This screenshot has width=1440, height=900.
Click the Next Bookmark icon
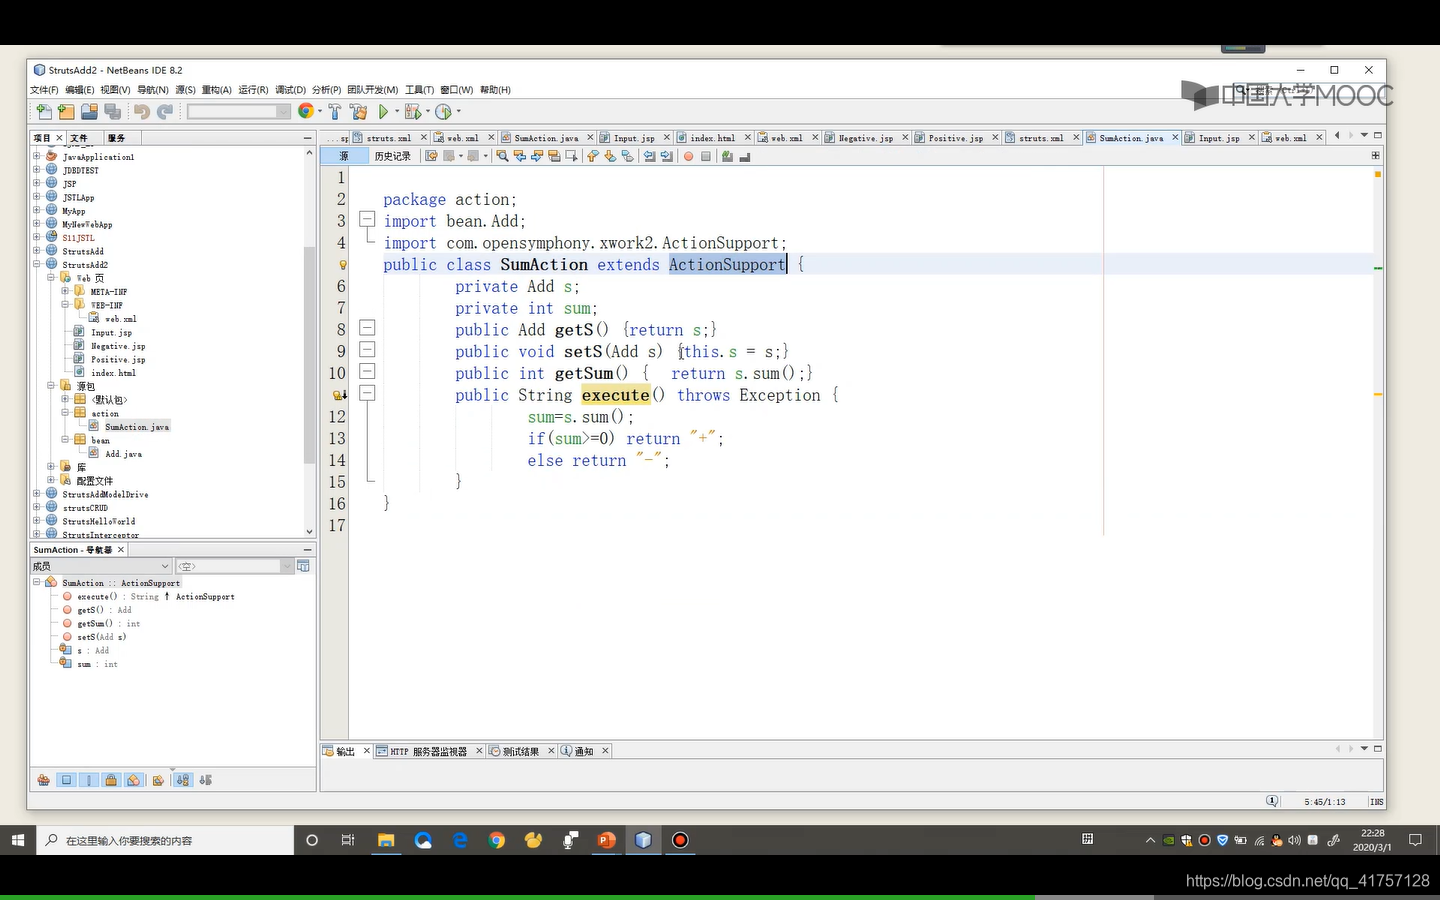click(610, 156)
